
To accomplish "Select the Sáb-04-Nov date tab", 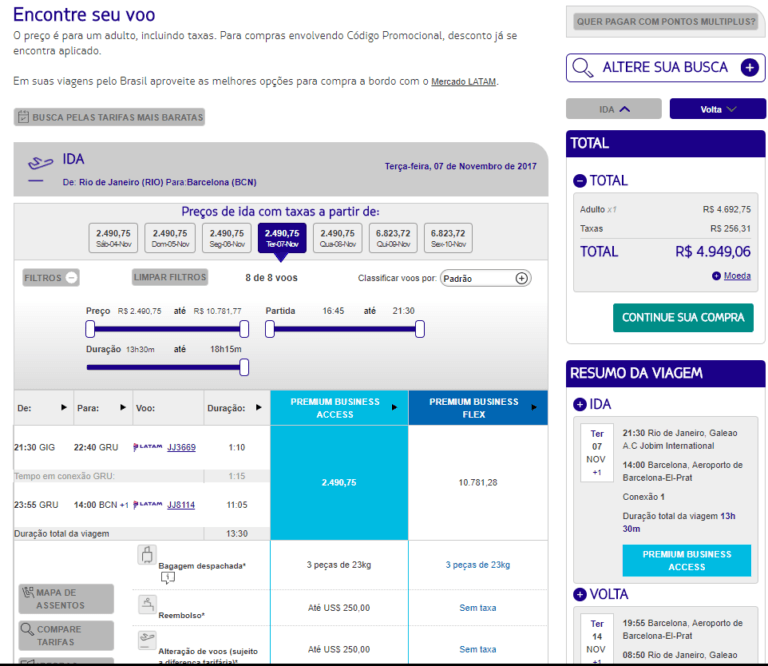I will 114,237.
